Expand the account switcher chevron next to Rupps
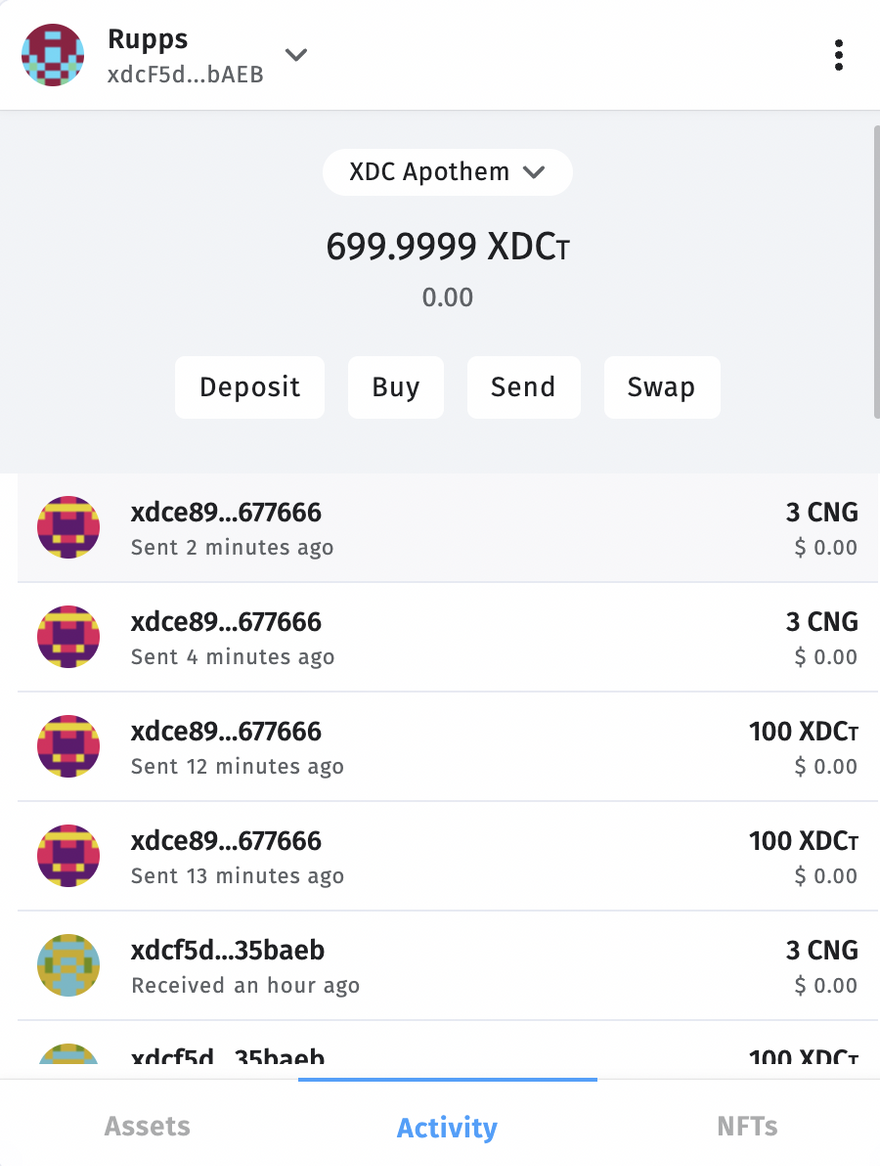The width and height of the screenshot is (880, 1166). pos(296,55)
